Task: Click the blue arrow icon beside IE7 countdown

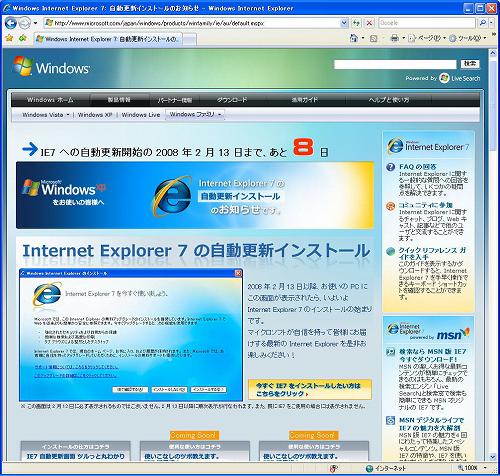Action: (30, 149)
